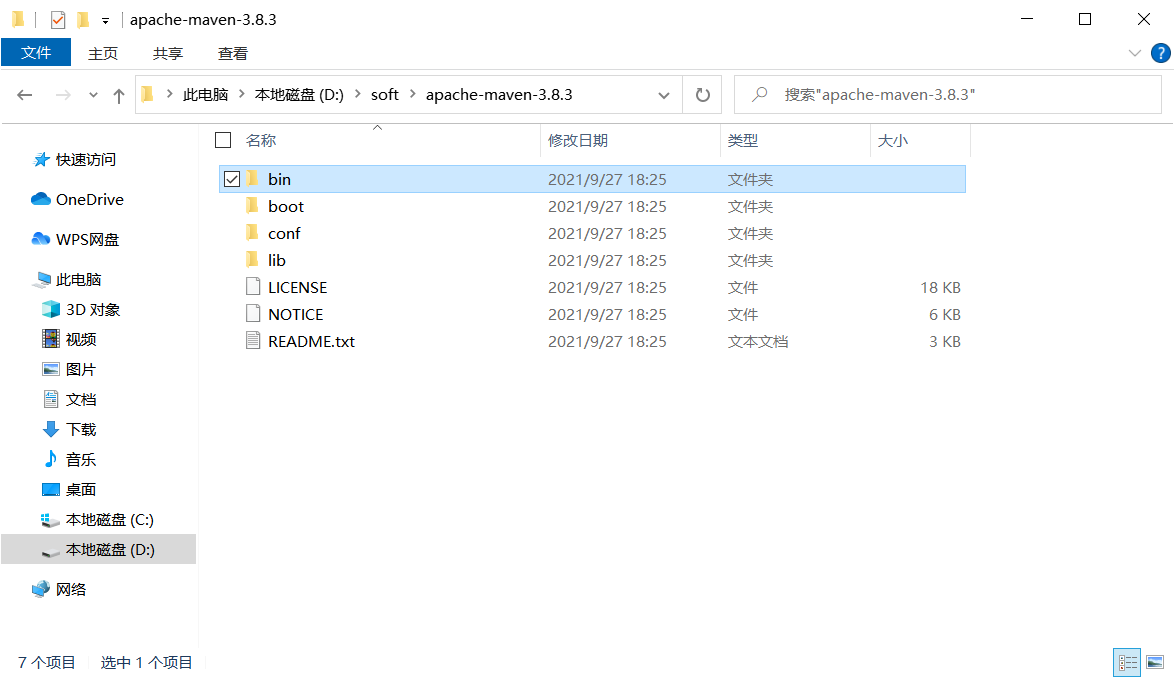Open the 共享 ribbon tab
Viewport: 1175px width, 678px height.
168,53
